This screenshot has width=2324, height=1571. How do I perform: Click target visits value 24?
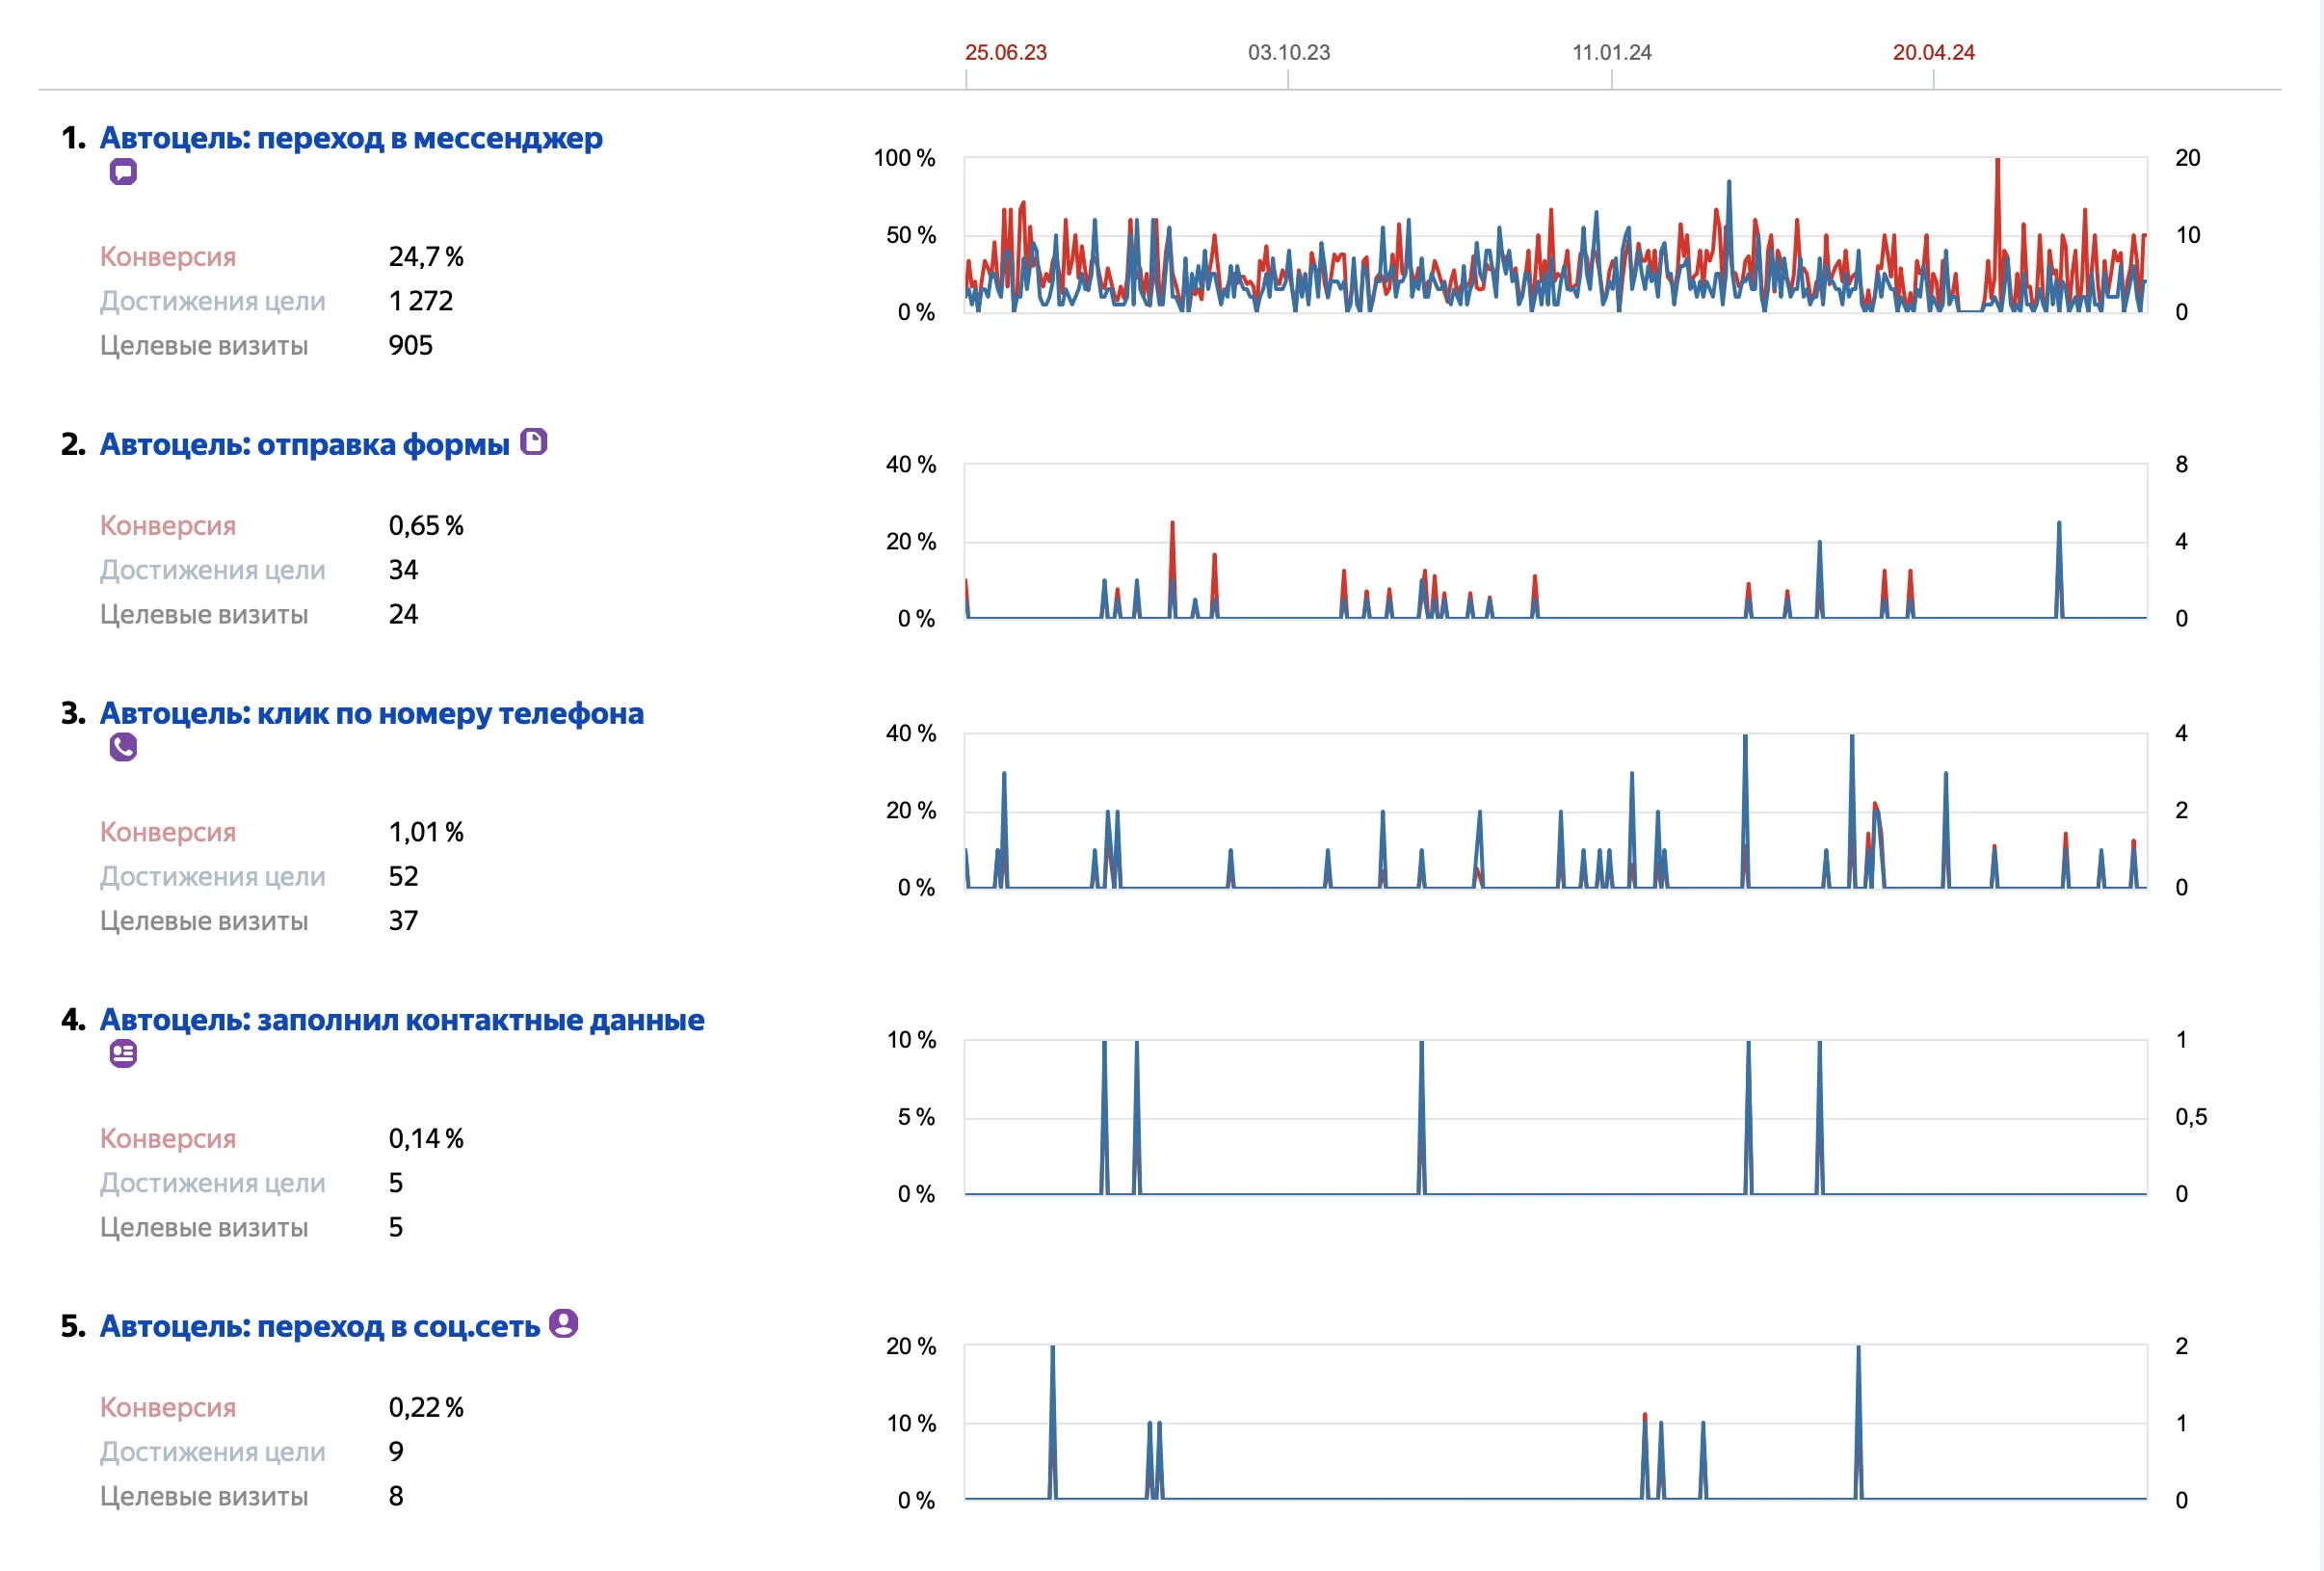pos(403,614)
